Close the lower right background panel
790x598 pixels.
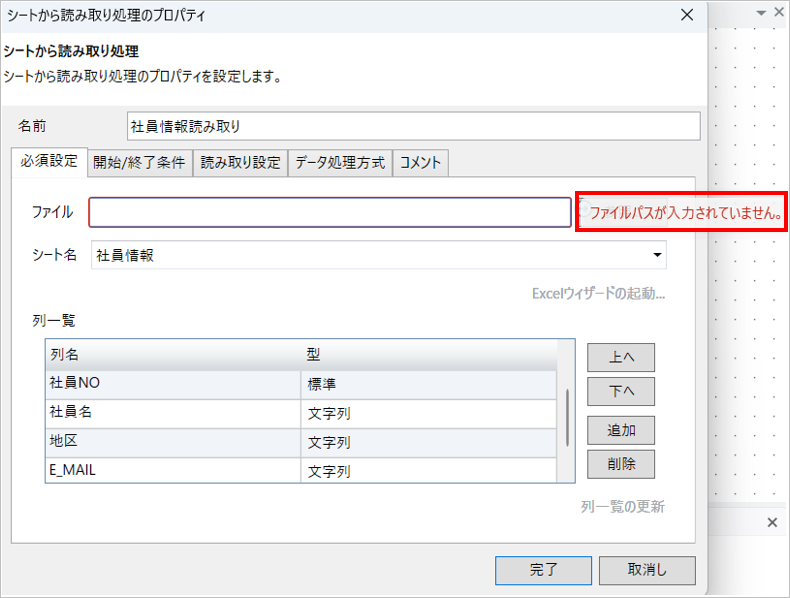pos(771,523)
